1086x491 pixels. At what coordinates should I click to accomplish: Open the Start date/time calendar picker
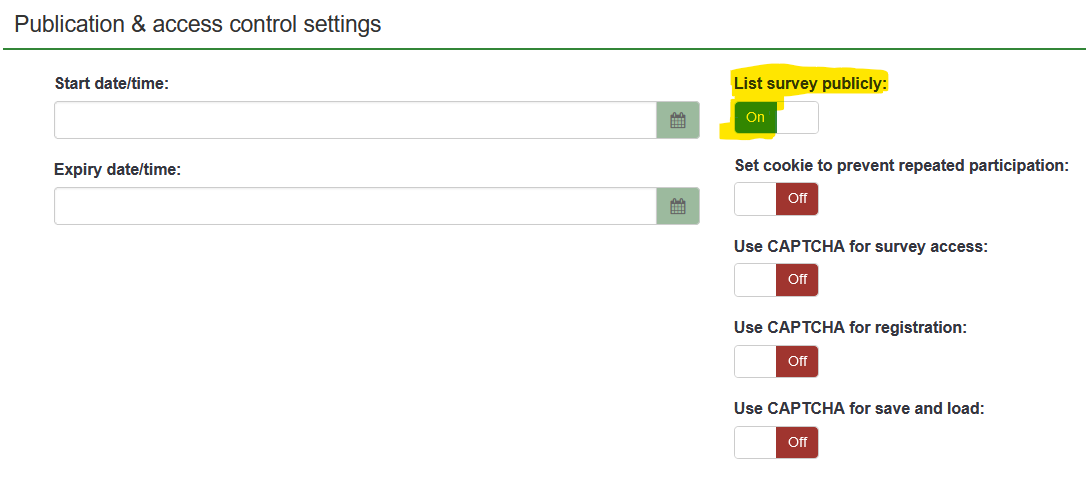point(678,121)
